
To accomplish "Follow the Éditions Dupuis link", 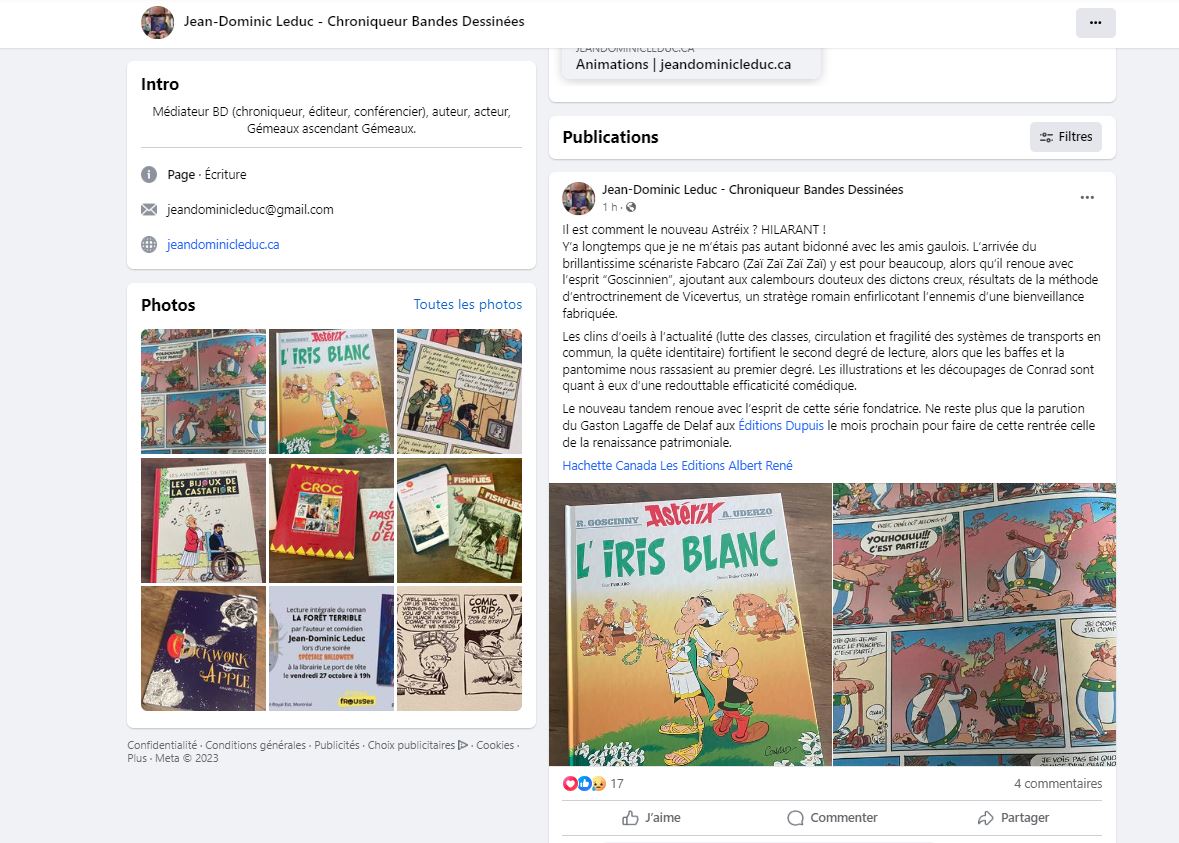I will (781, 426).
